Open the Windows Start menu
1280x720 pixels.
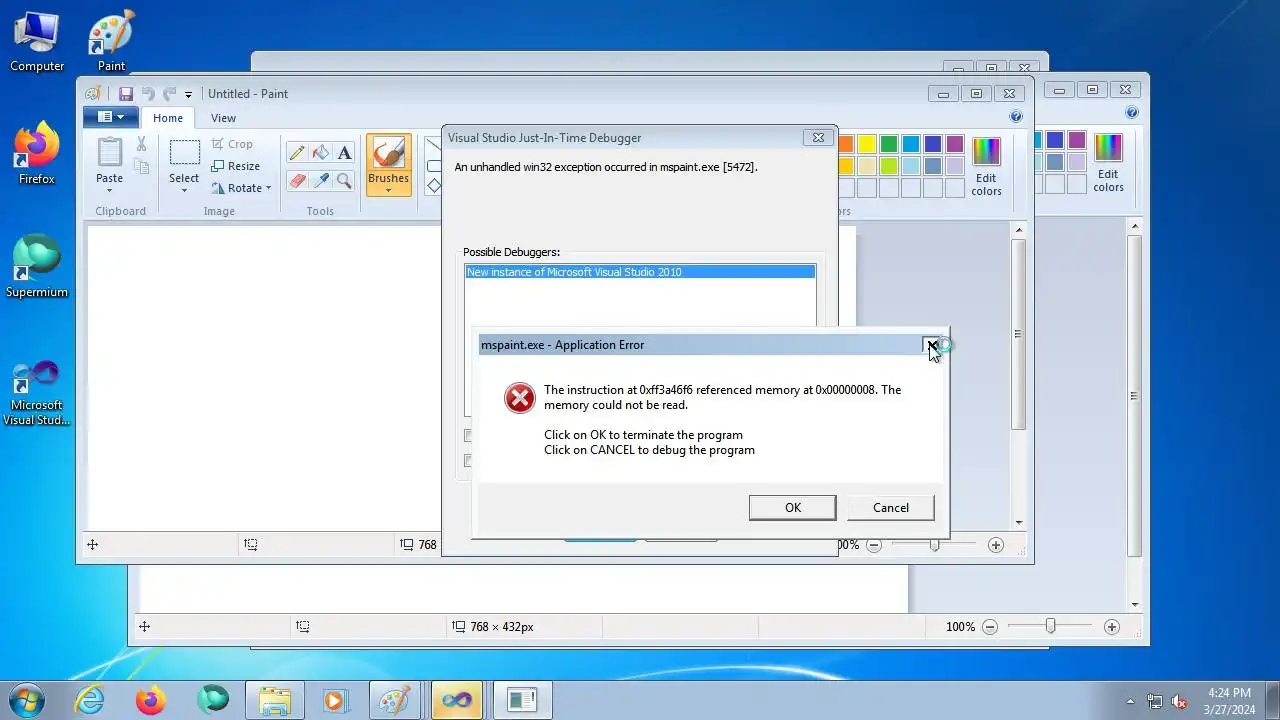[26, 700]
